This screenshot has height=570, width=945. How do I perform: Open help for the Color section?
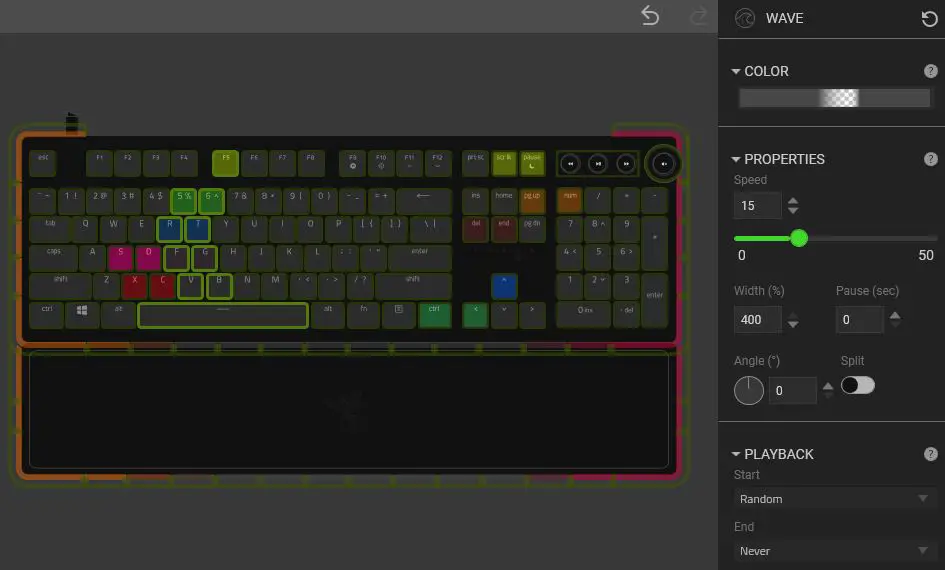click(x=931, y=71)
